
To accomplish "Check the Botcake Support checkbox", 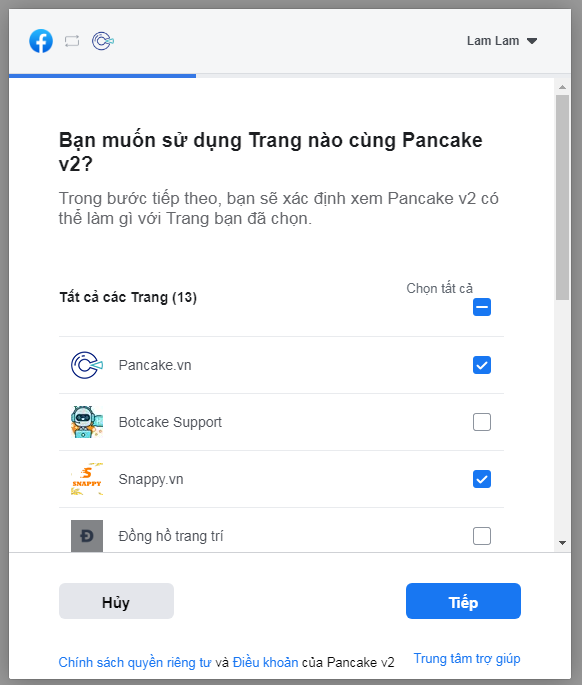I will [x=482, y=422].
